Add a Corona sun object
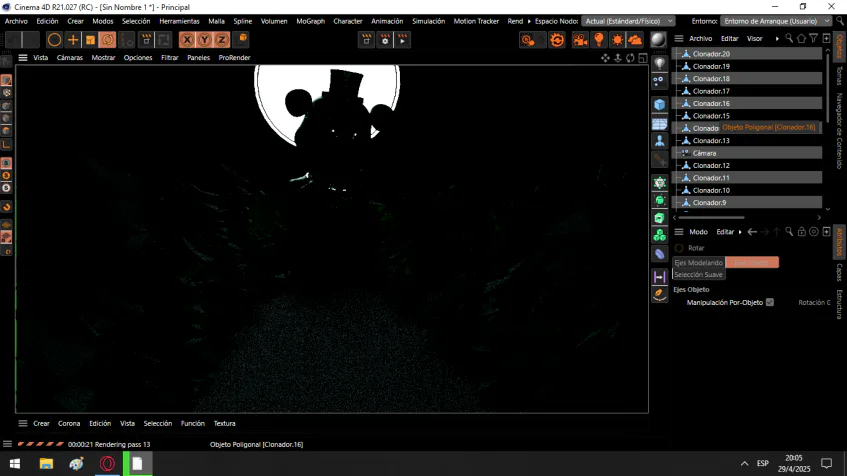This screenshot has width=847, height=476. pyautogui.click(x=617, y=39)
